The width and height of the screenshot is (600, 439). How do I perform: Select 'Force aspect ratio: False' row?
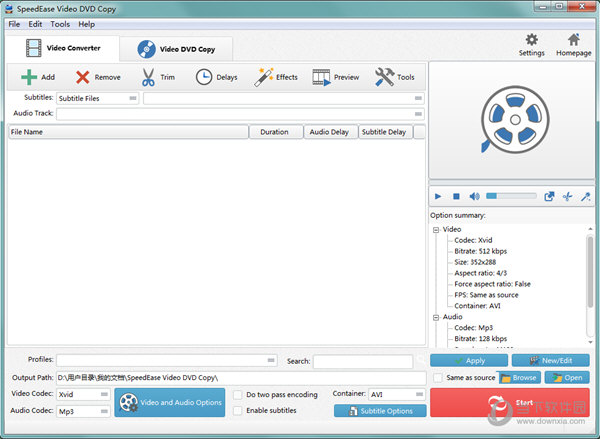point(492,284)
